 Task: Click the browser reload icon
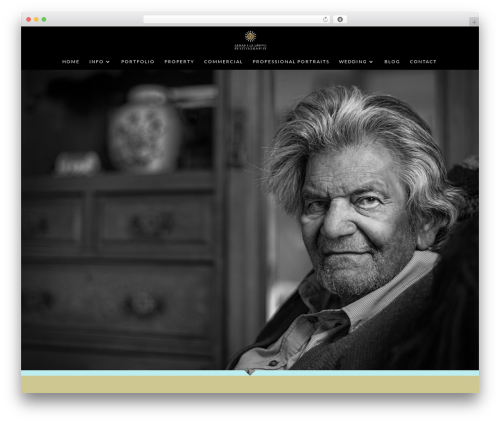(x=325, y=19)
